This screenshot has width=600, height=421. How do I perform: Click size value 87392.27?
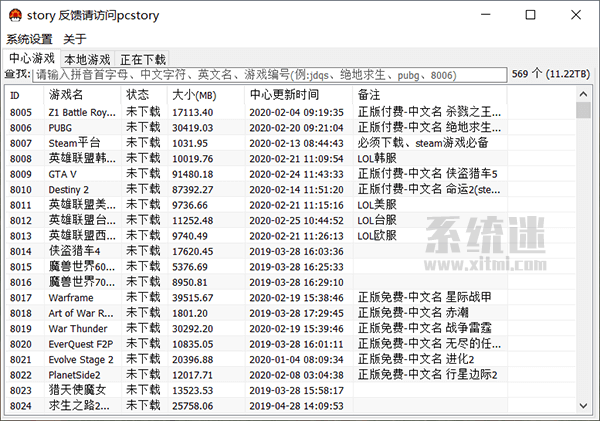(x=192, y=189)
